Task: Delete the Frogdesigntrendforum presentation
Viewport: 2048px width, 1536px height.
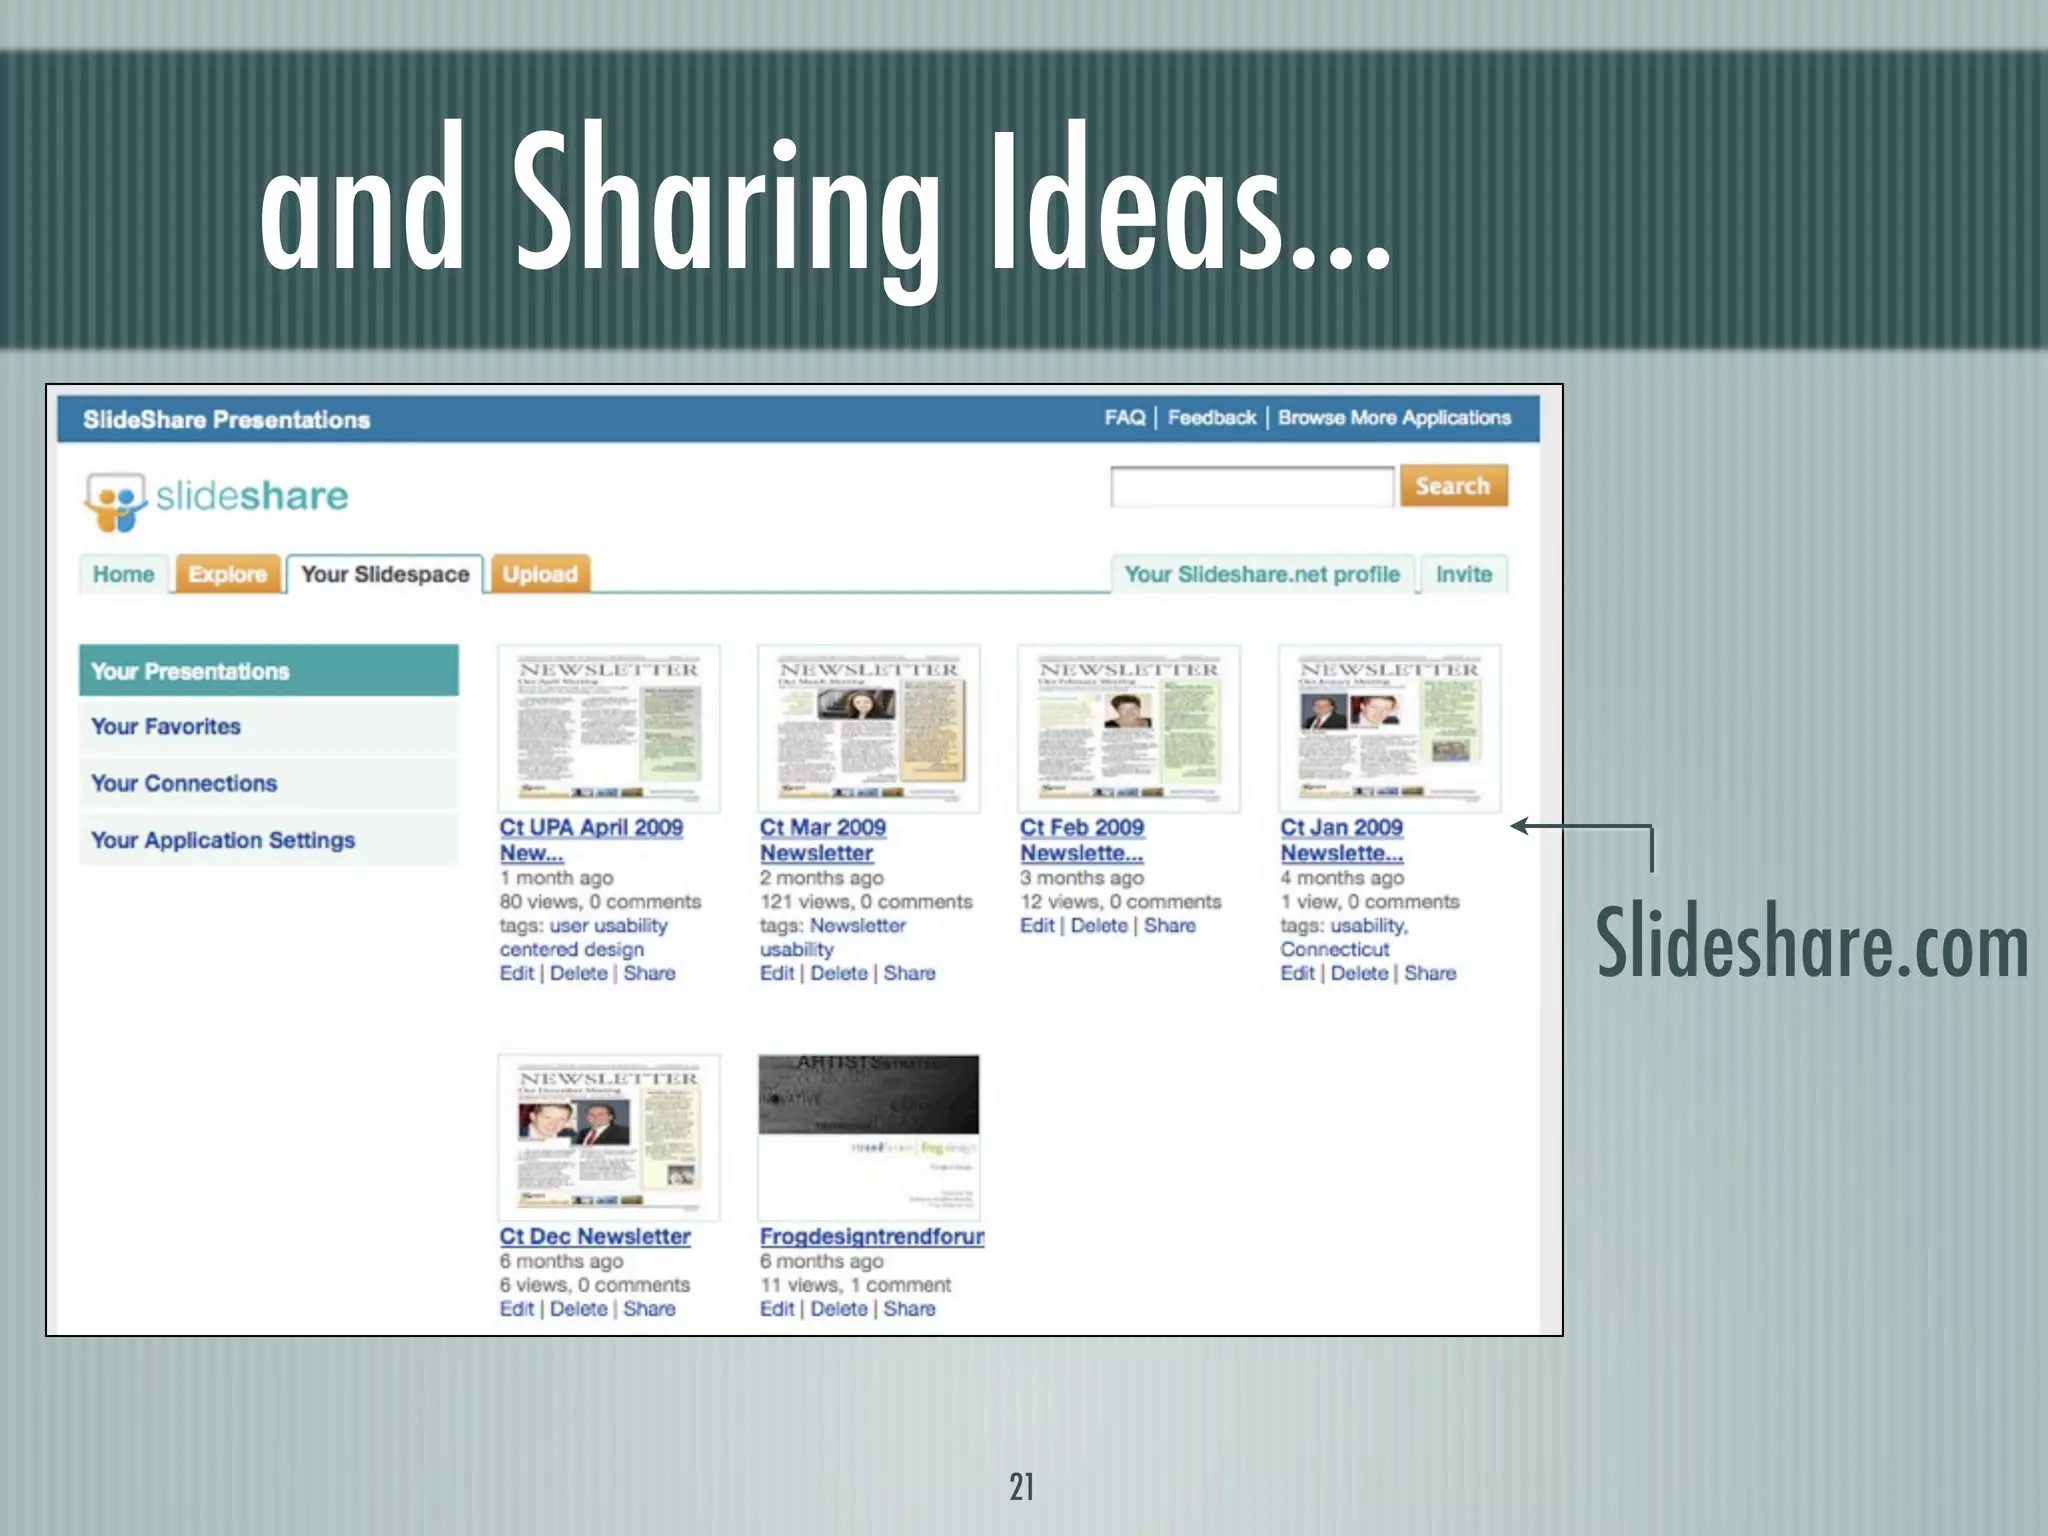Action: [x=839, y=1309]
